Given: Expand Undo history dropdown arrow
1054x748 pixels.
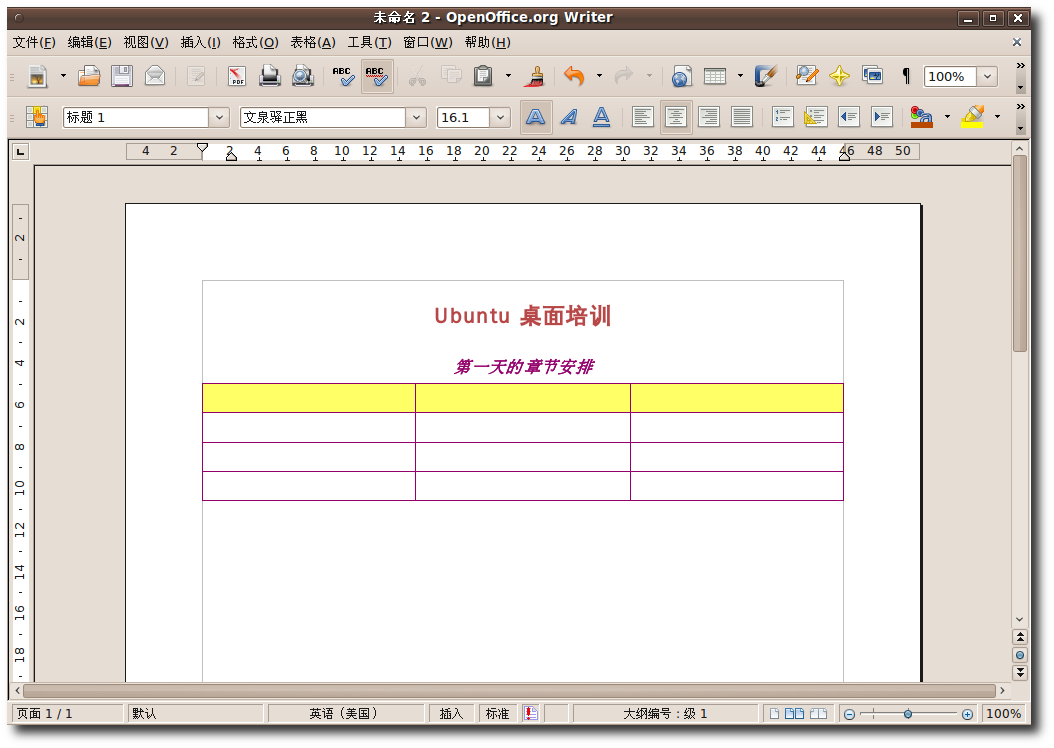Looking at the screenshot, I should pos(599,77).
